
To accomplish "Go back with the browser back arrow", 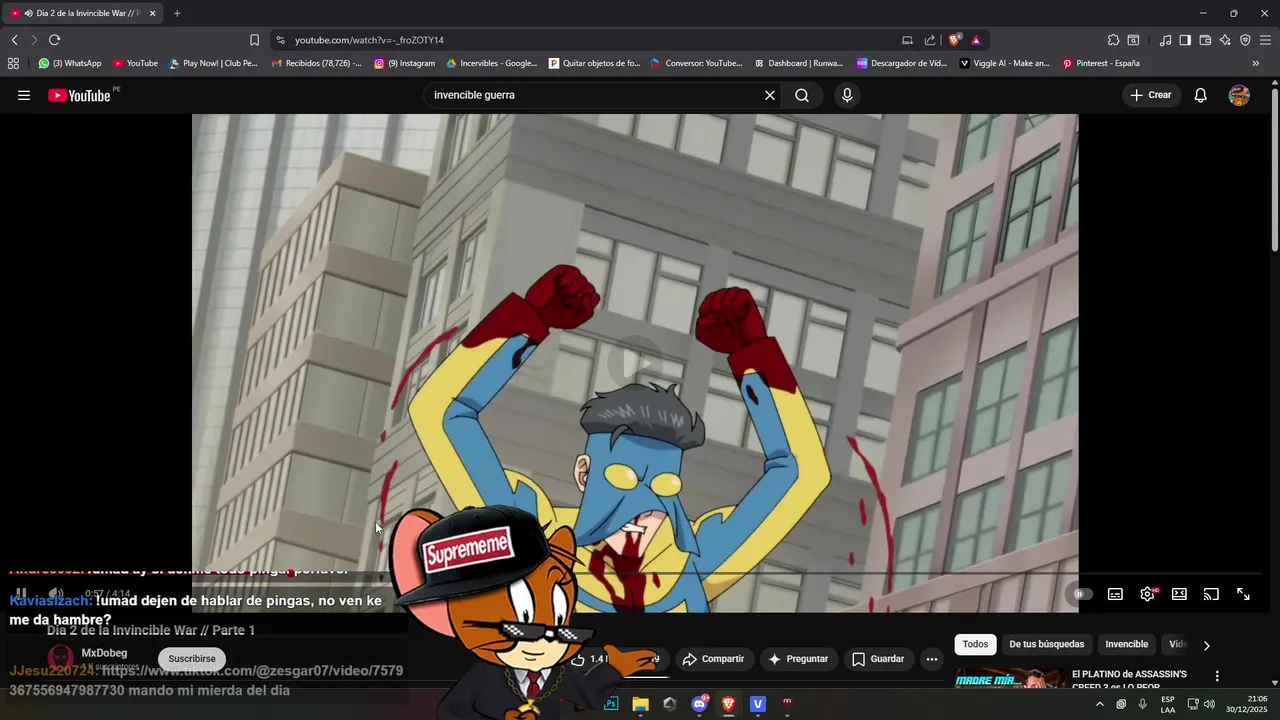I will [14, 40].
